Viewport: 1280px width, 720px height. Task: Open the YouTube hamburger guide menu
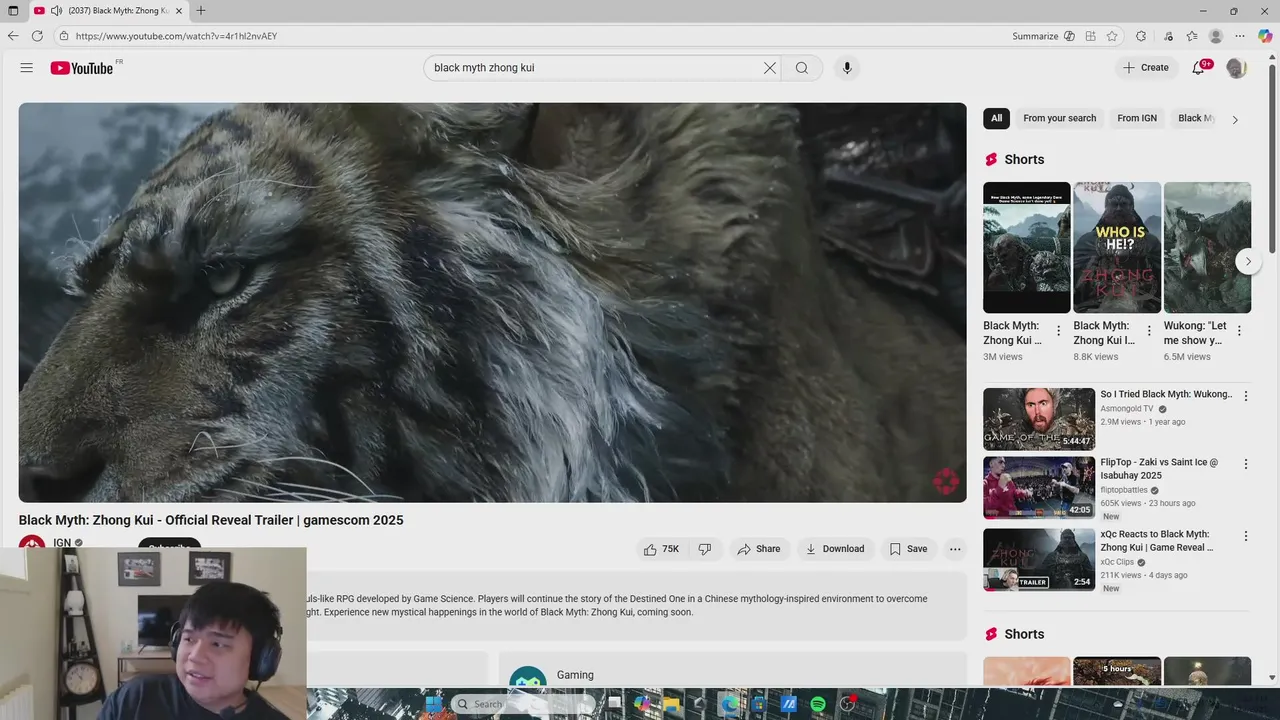[x=27, y=68]
